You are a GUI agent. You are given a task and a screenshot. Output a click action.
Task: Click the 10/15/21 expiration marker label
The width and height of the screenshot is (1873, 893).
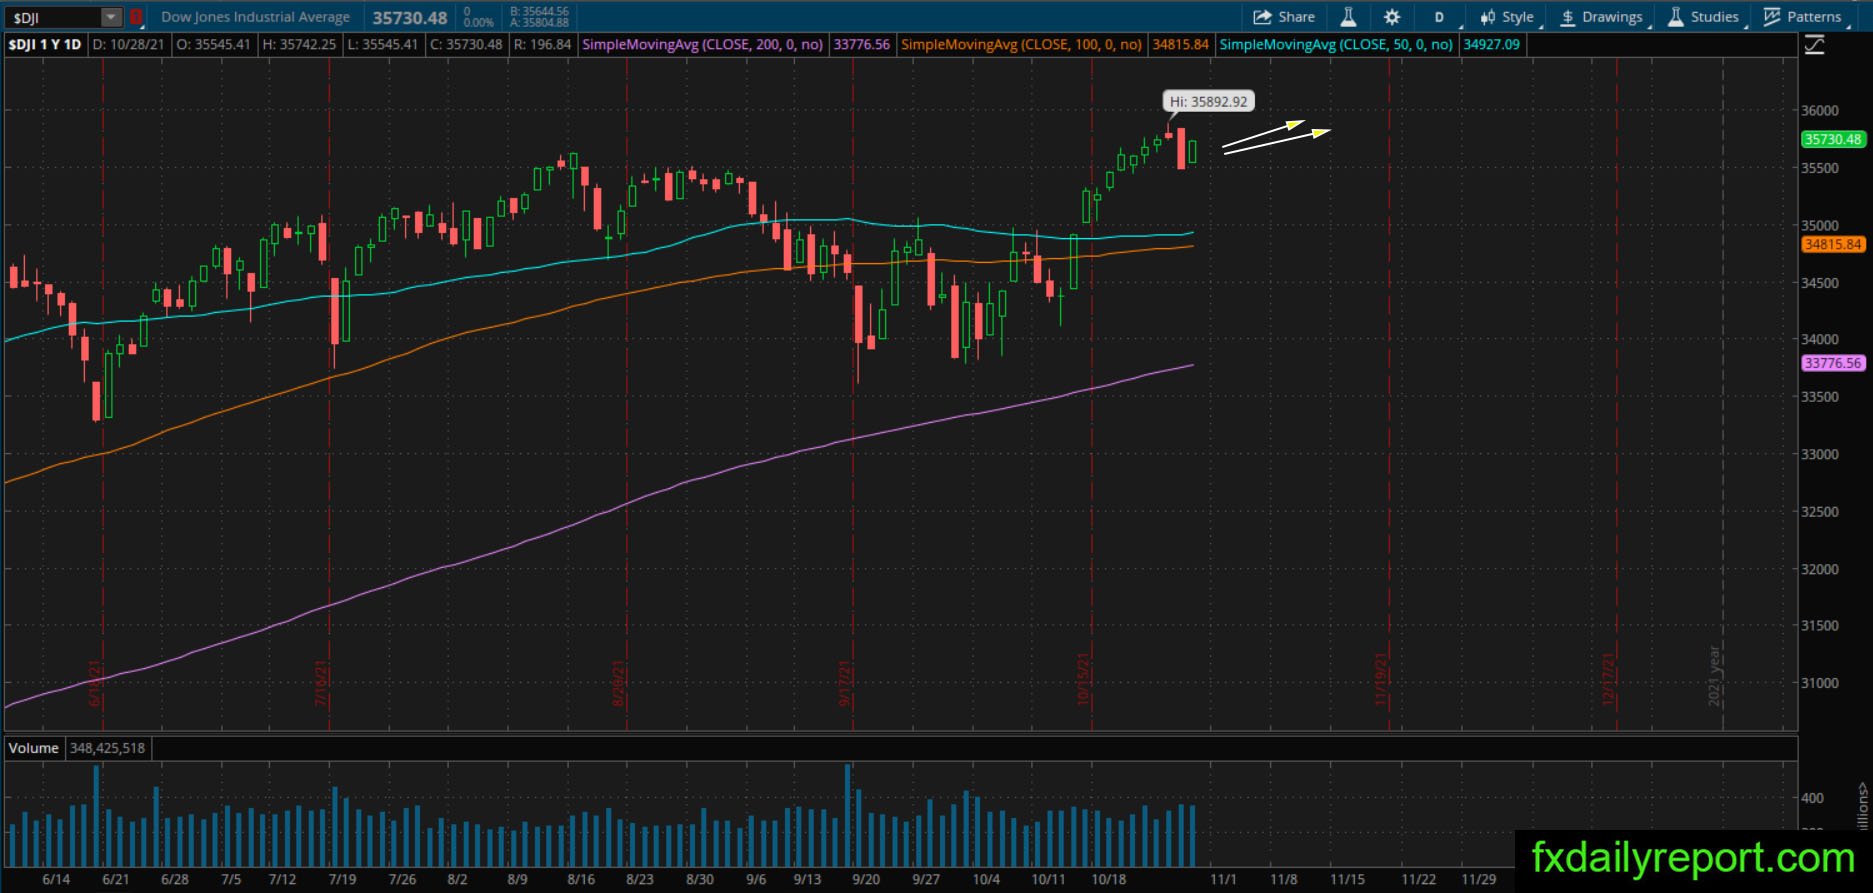pyautogui.click(x=1083, y=680)
